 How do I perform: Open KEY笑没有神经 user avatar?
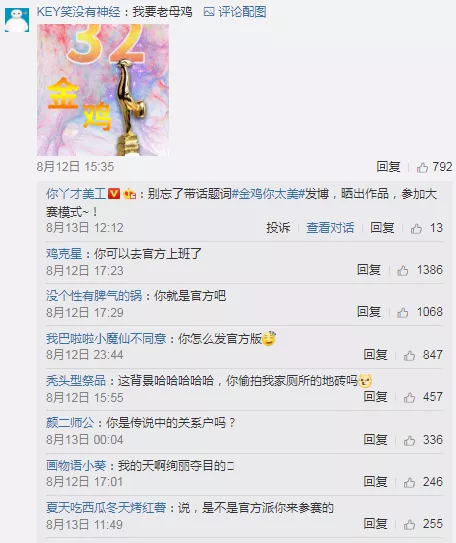point(17,20)
